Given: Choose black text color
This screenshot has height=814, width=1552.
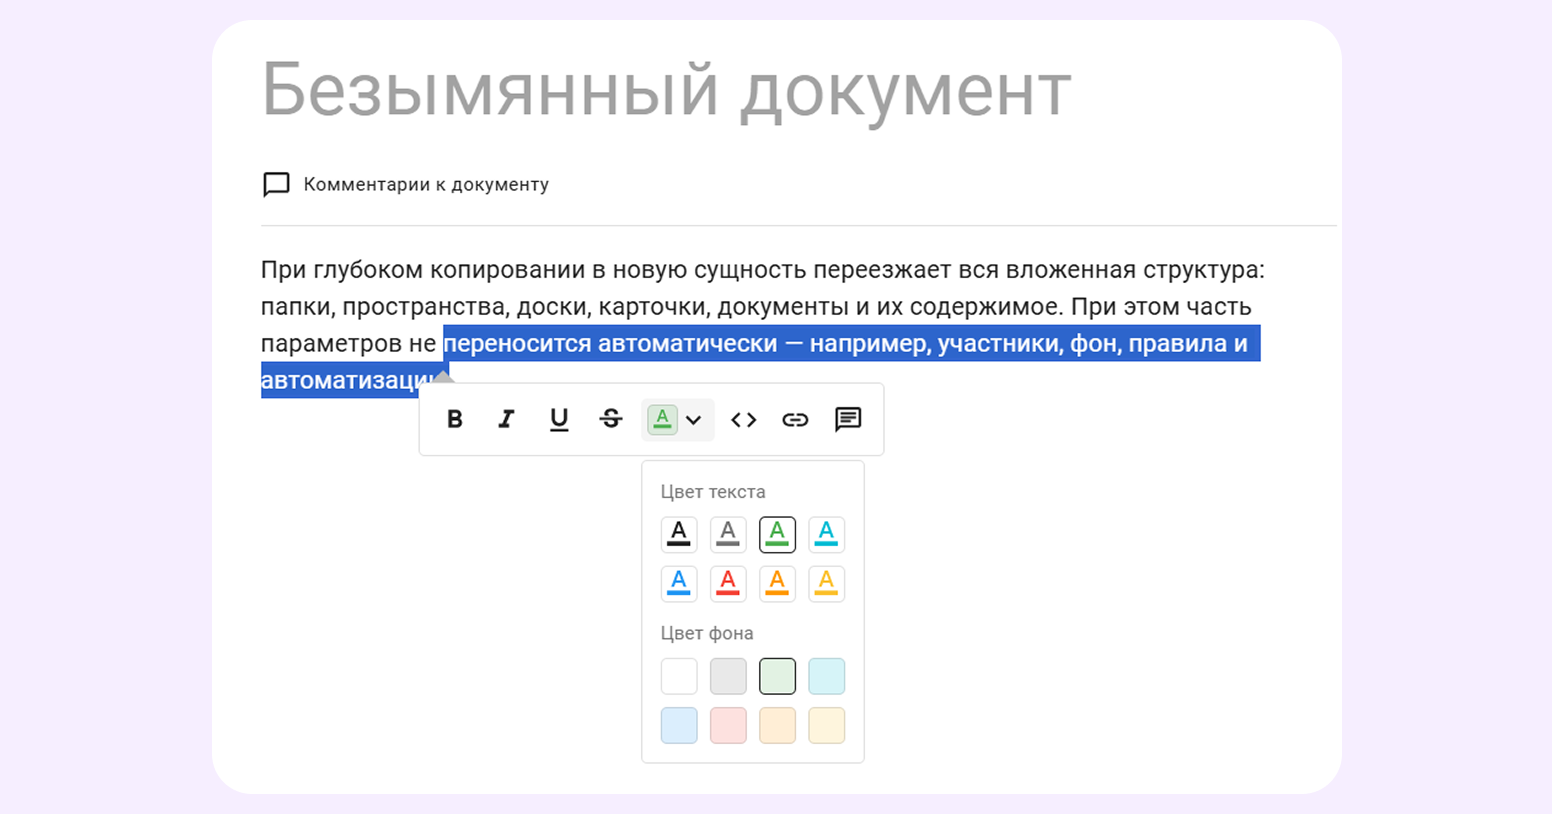Looking at the screenshot, I should click(x=679, y=535).
